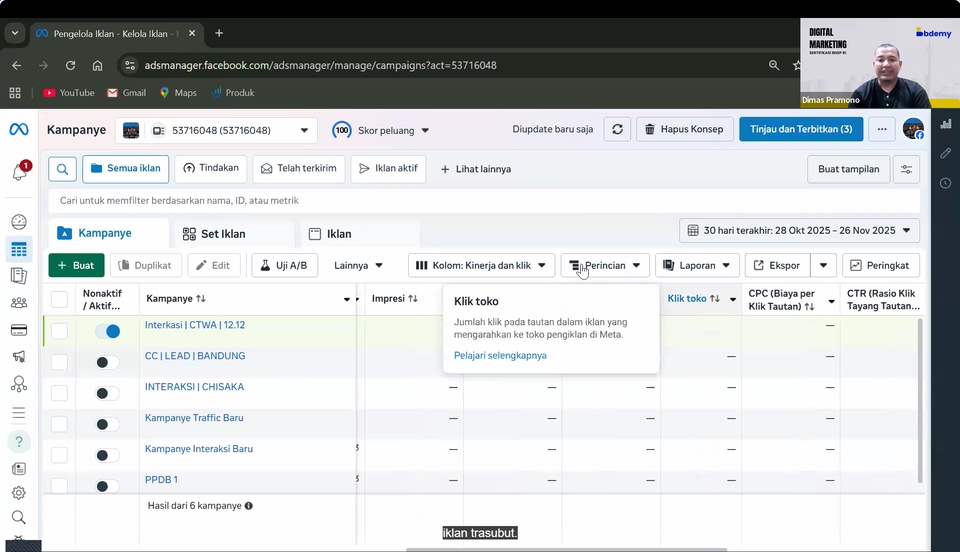
Task: Open Pelajari selengkapnya link in tooltip
Action: pyautogui.click(x=500, y=356)
